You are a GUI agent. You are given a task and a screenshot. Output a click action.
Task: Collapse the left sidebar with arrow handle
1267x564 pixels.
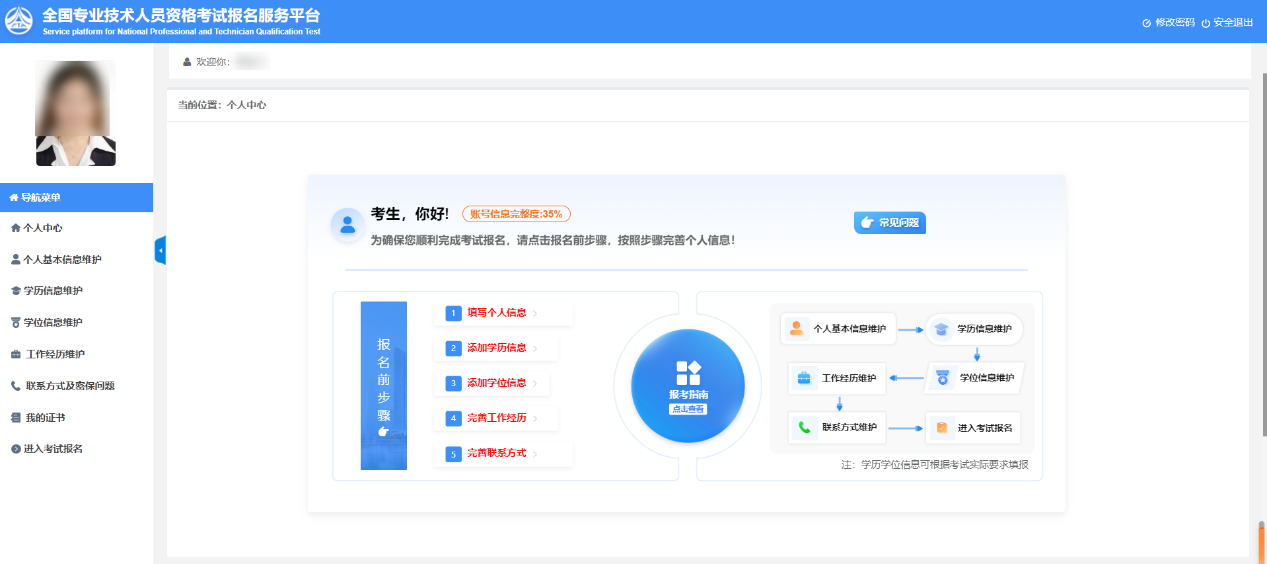(160, 251)
